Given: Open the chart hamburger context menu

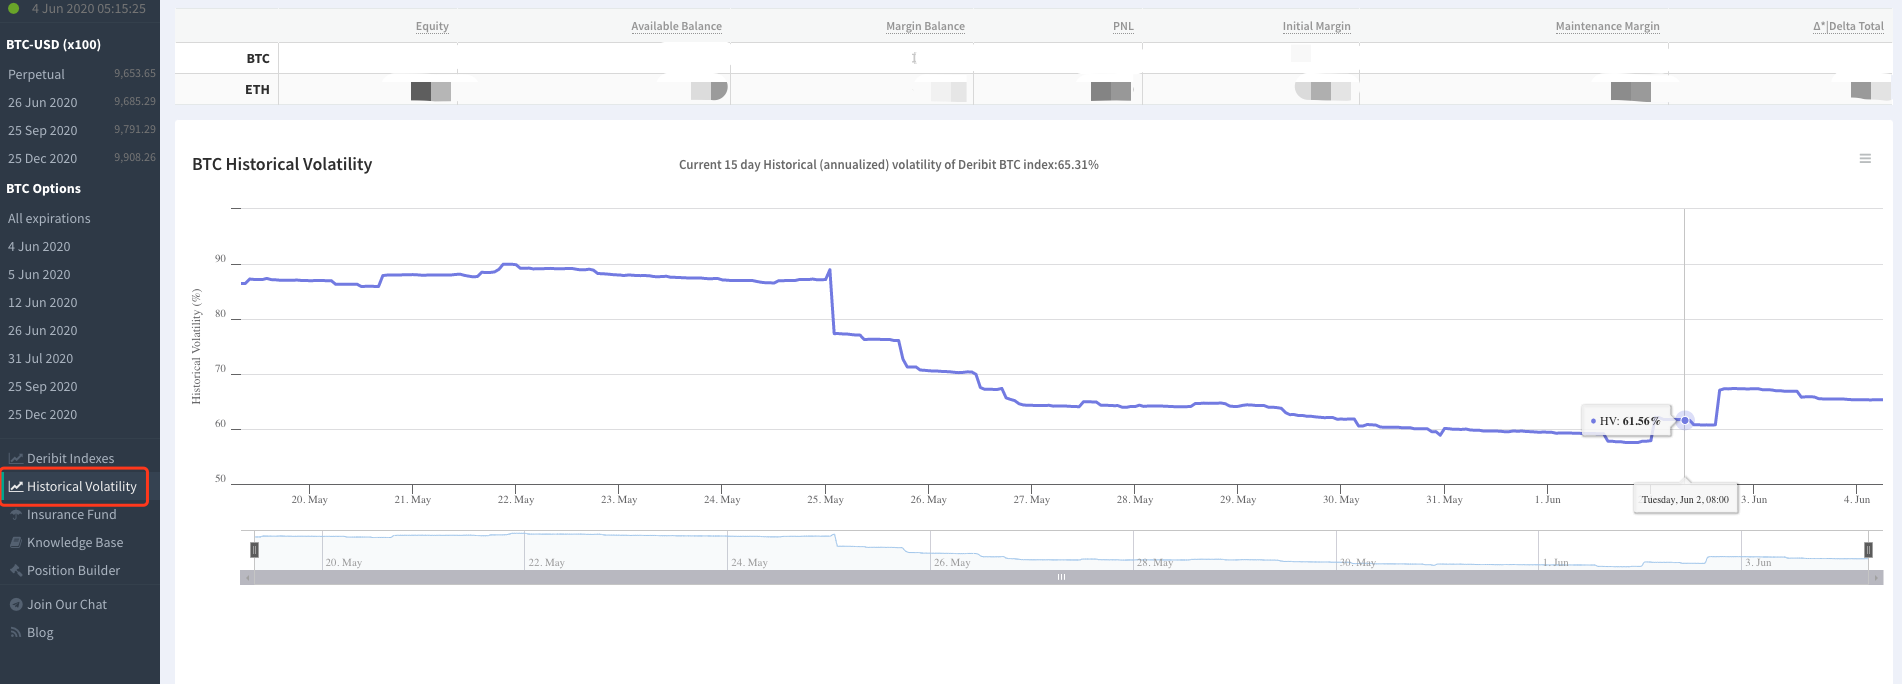Looking at the screenshot, I should (x=1864, y=159).
